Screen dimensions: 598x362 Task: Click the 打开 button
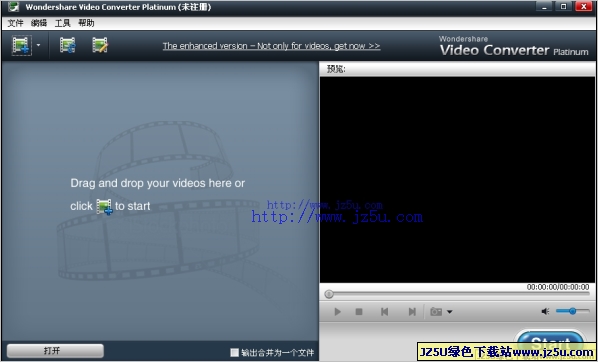pos(55,351)
